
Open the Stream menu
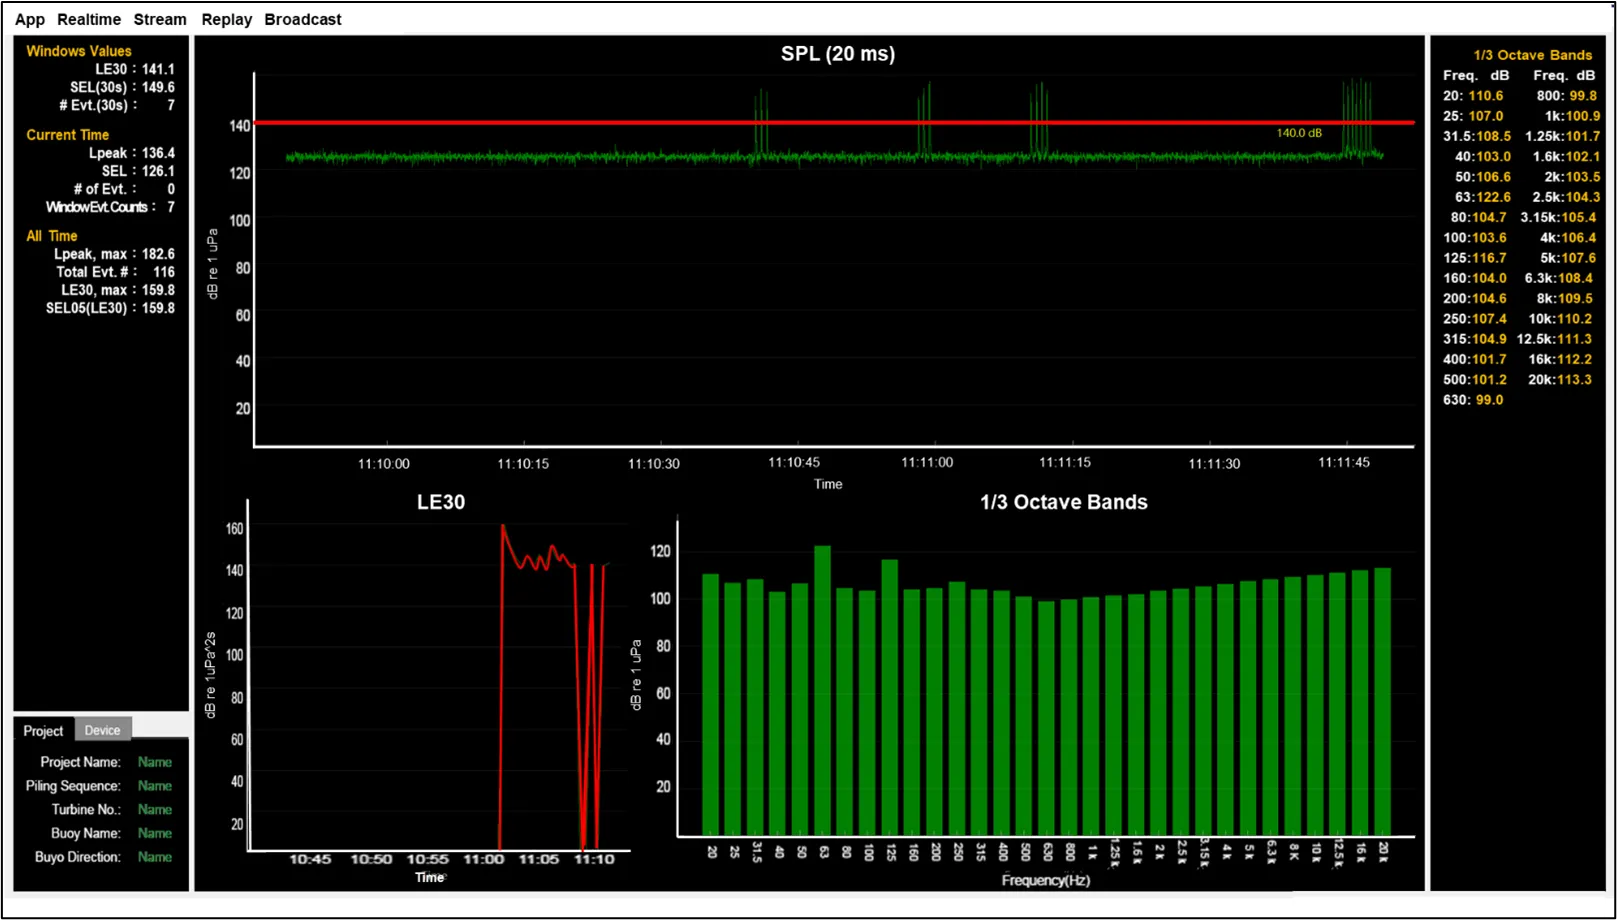[160, 19]
